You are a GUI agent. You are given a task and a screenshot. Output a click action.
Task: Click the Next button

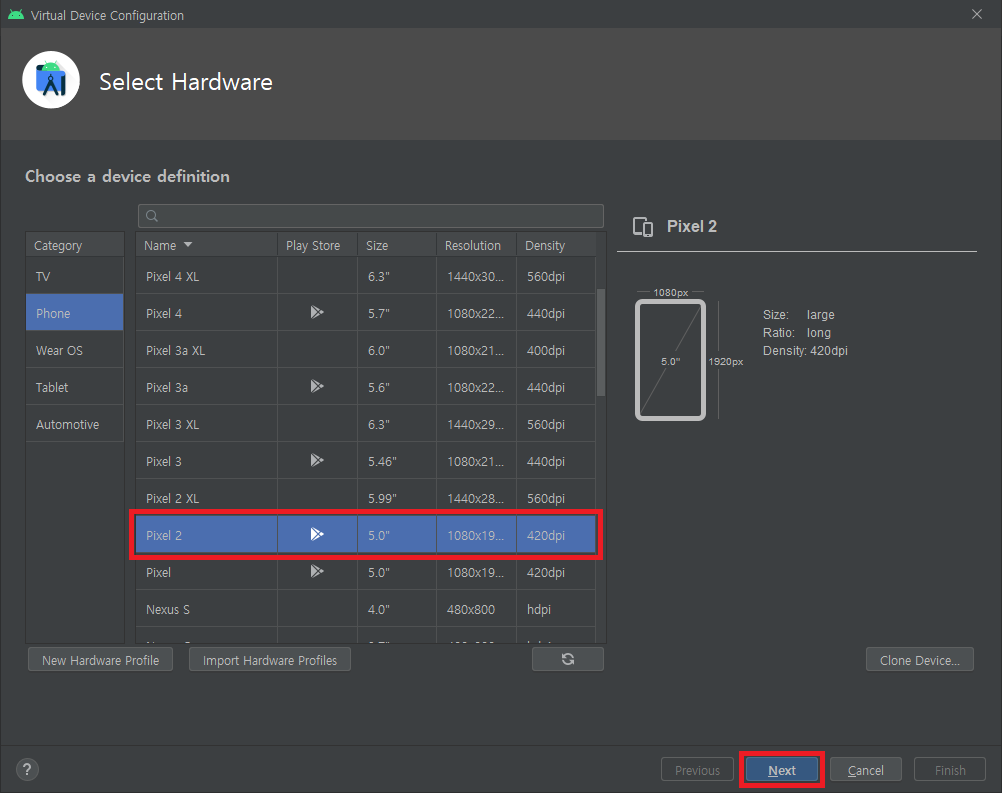click(782, 770)
